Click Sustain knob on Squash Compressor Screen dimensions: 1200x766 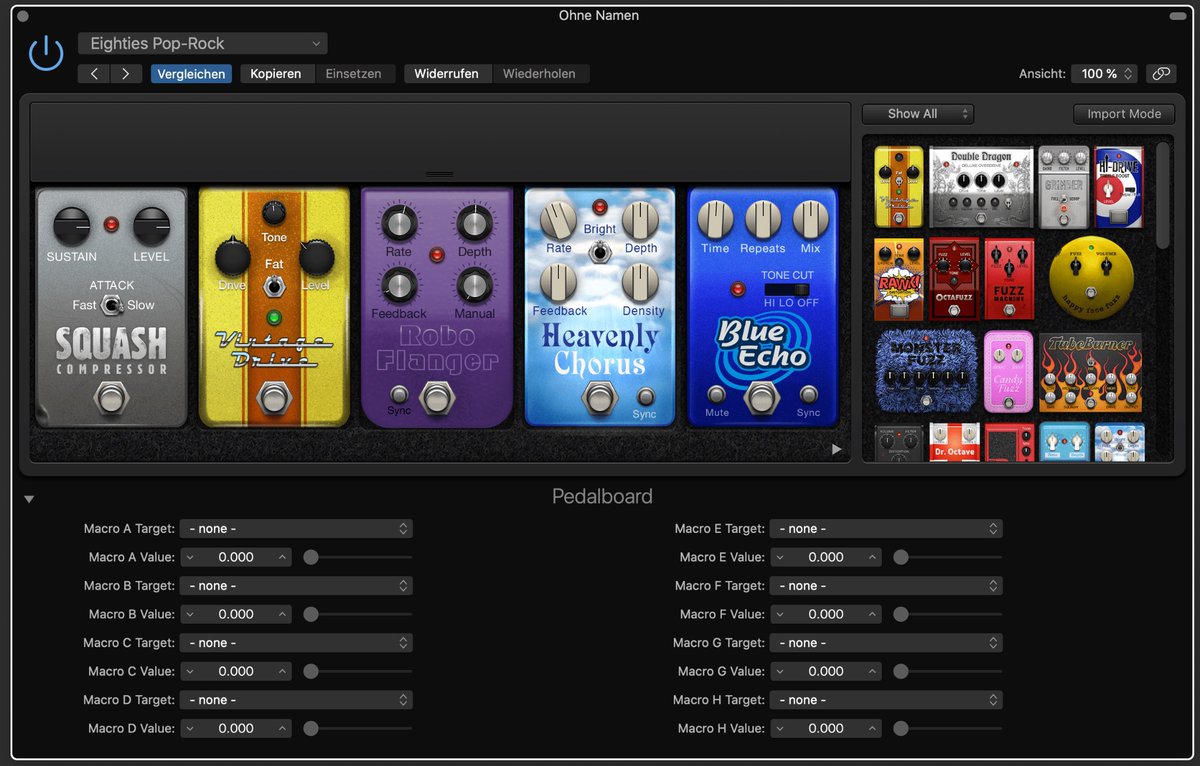click(x=72, y=228)
